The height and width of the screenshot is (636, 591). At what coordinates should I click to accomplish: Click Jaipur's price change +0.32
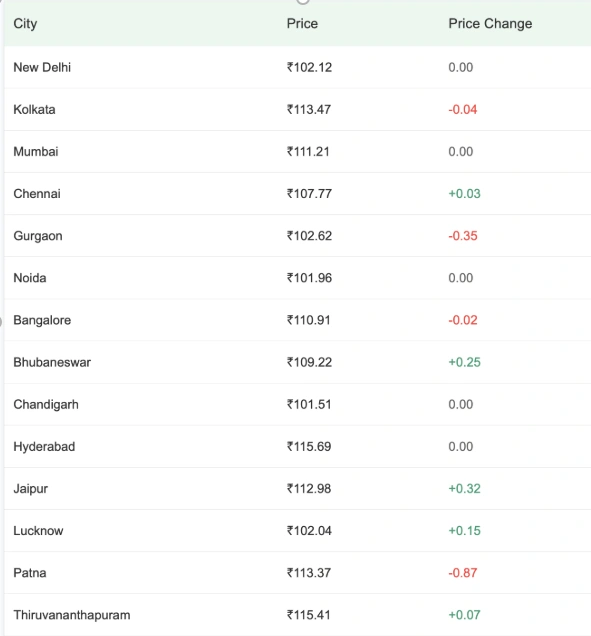tap(464, 489)
